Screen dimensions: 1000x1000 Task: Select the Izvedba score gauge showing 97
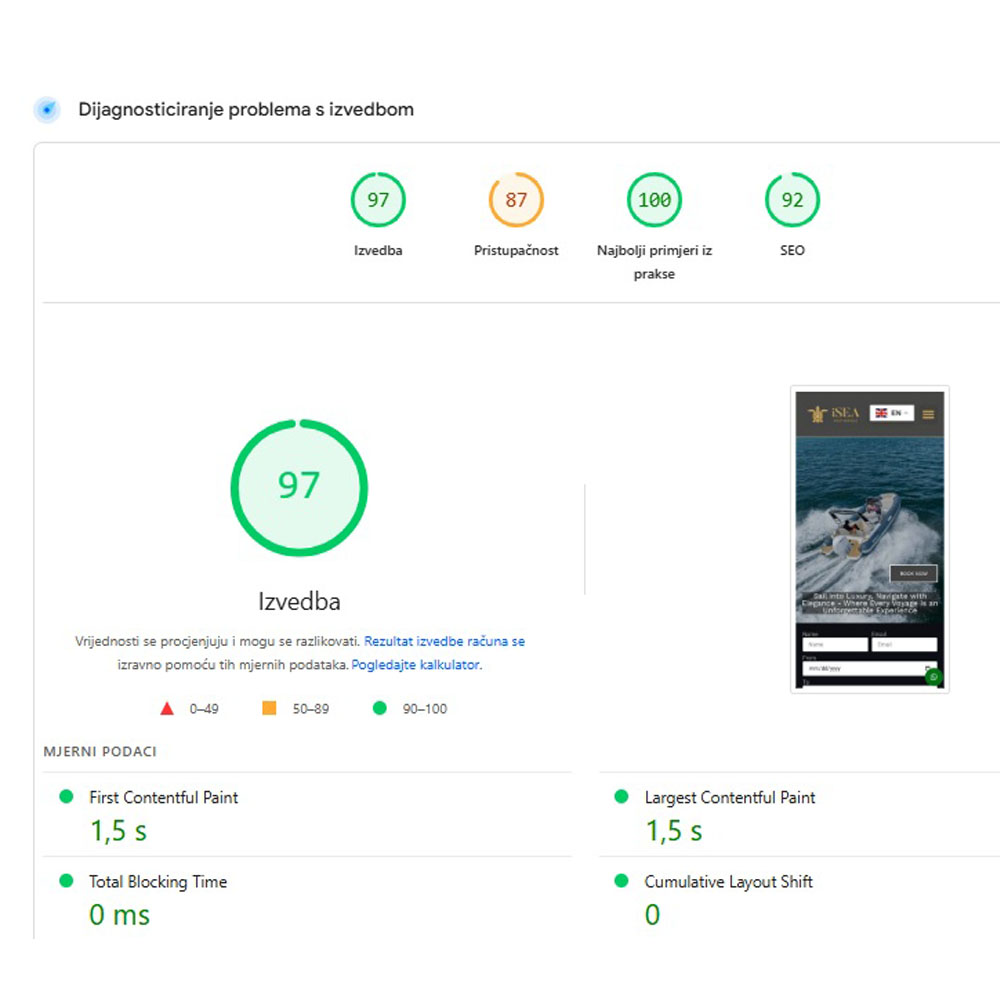378,200
